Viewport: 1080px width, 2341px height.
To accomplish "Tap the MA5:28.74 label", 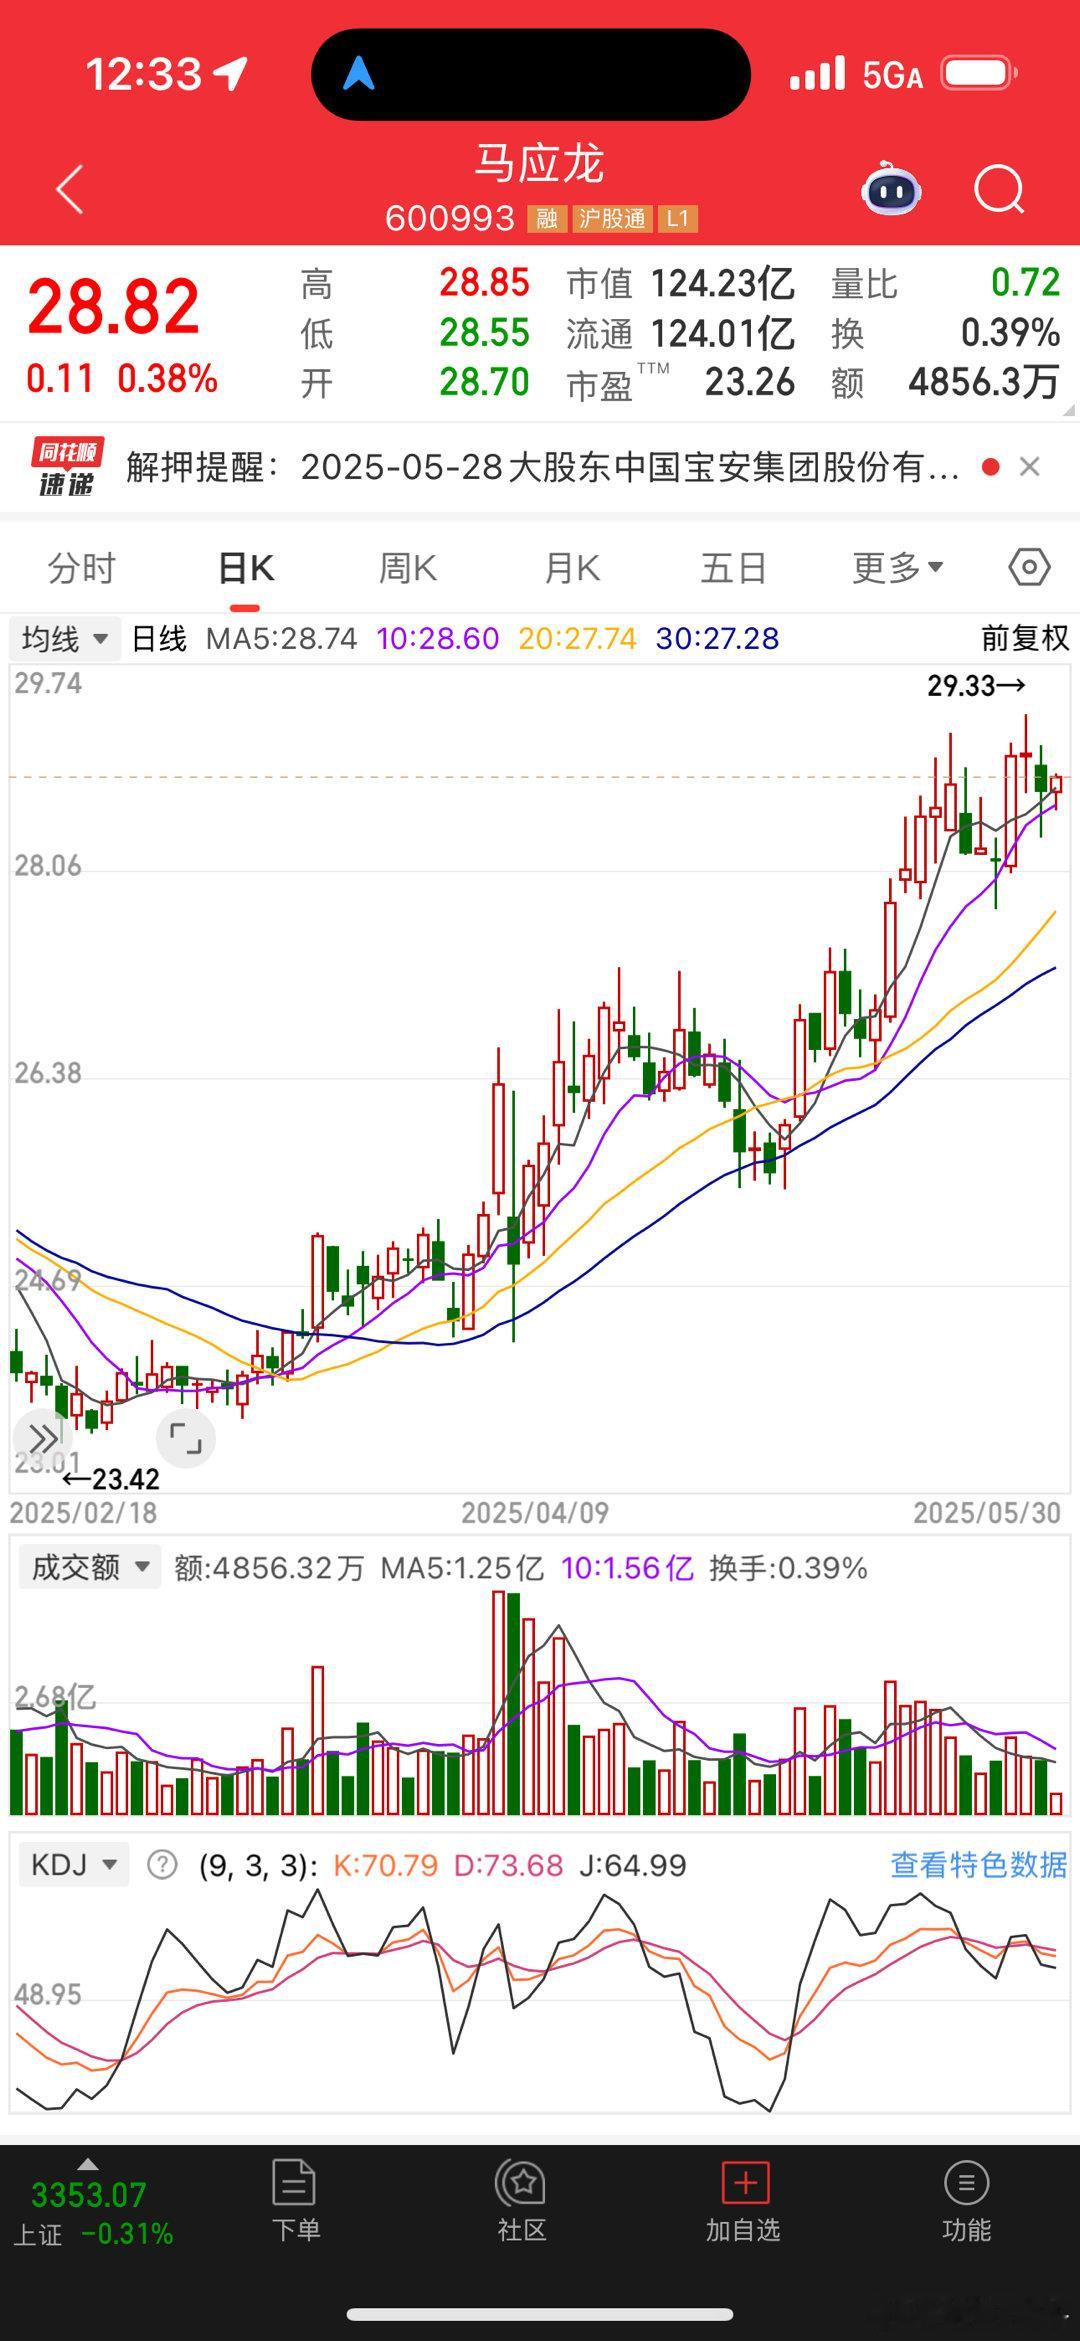I will [281, 638].
